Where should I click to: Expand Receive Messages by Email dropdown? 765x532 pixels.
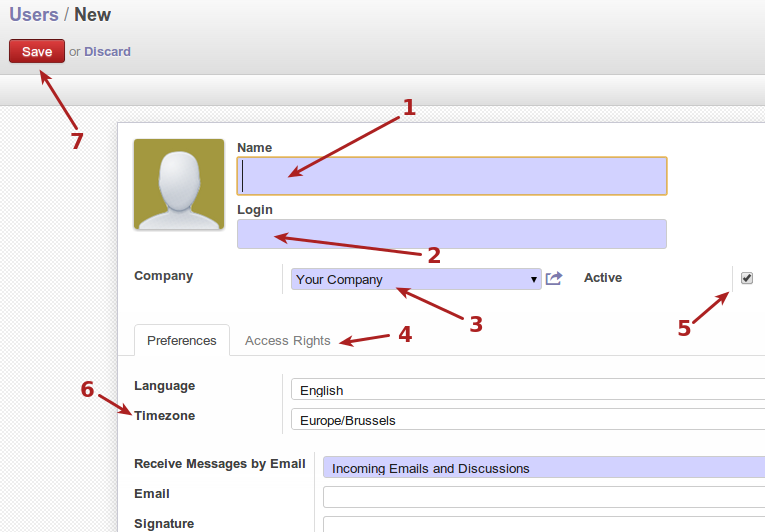tap(545, 467)
